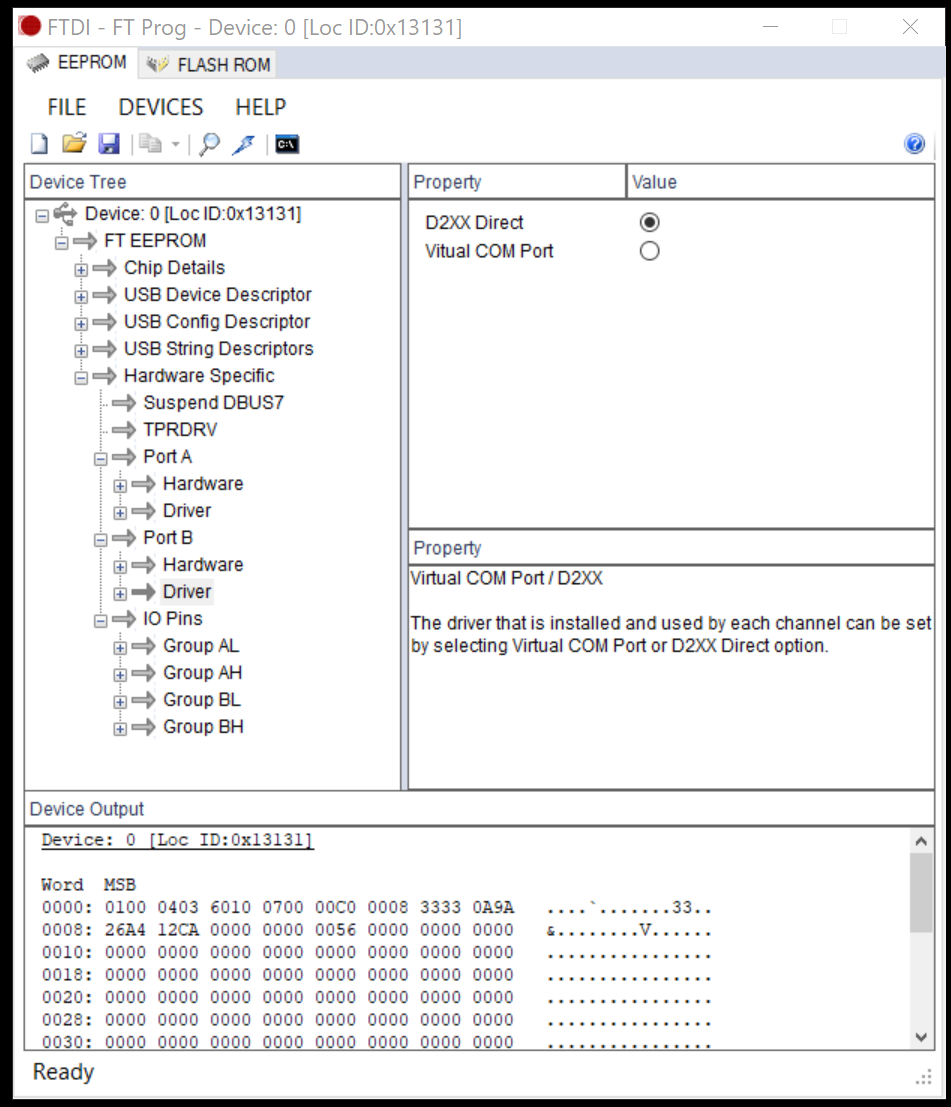Click the arrow icon beside IO Pins
The width and height of the screenshot is (951, 1107).
pos(124,618)
